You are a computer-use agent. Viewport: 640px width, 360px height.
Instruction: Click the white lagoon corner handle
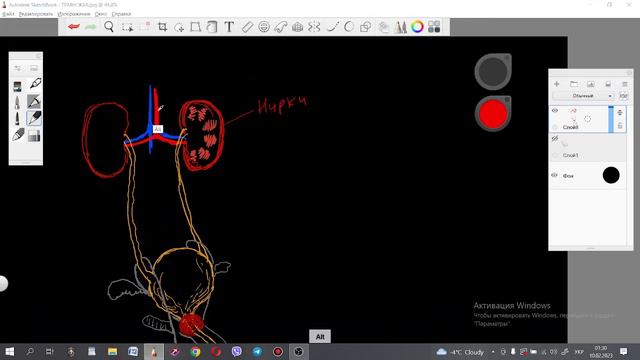(x=2, y=283)
